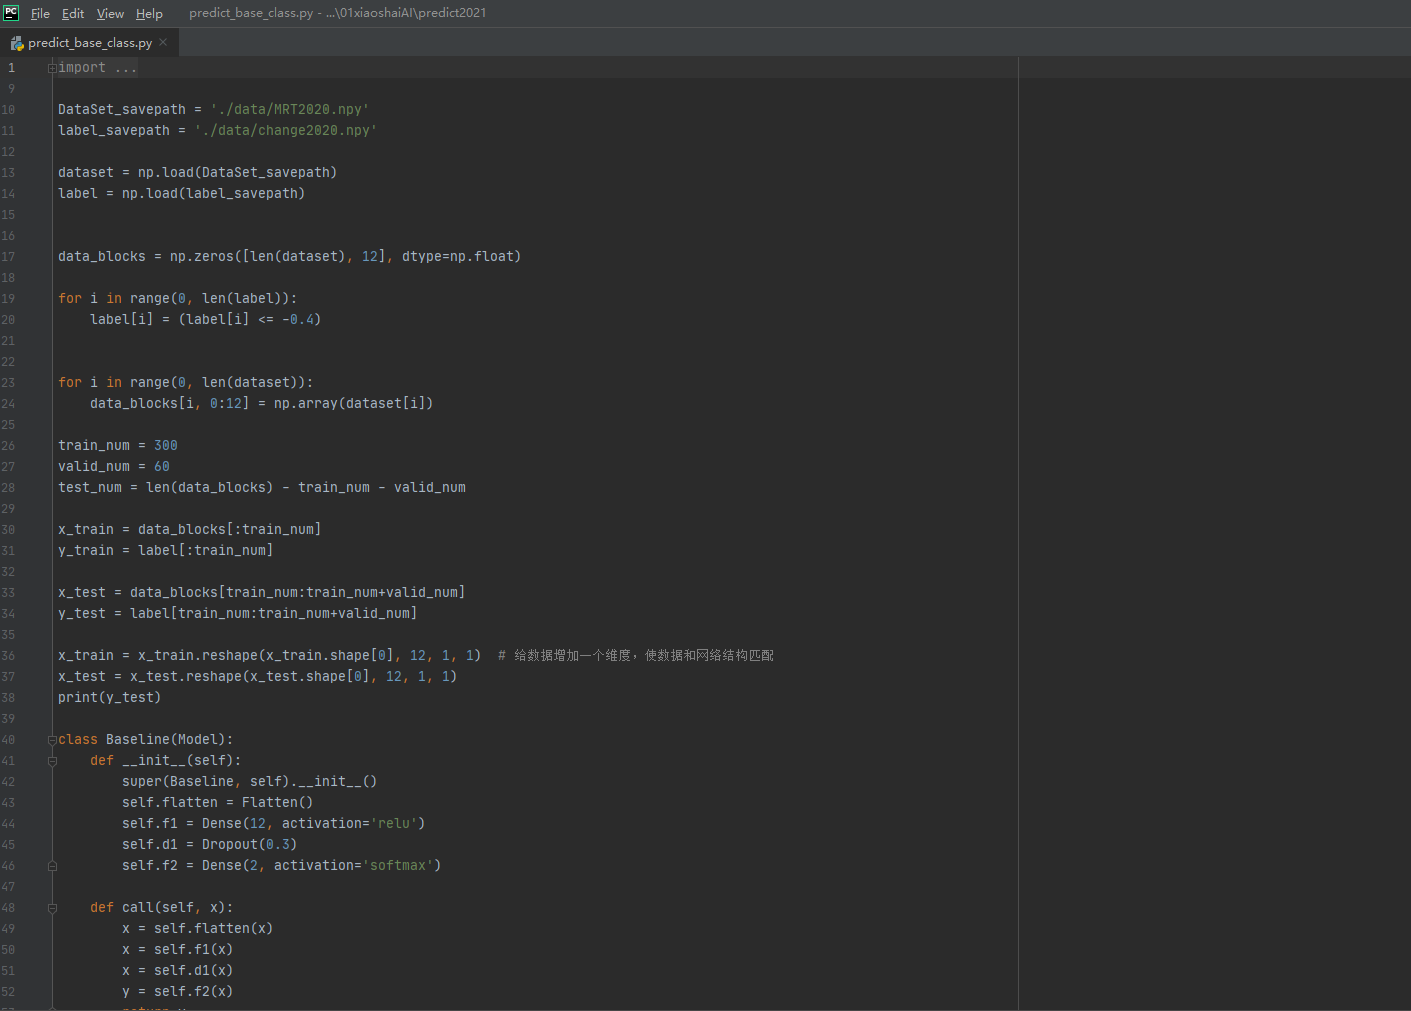Click the PyCharm logo icon

[x=11, y=13]
